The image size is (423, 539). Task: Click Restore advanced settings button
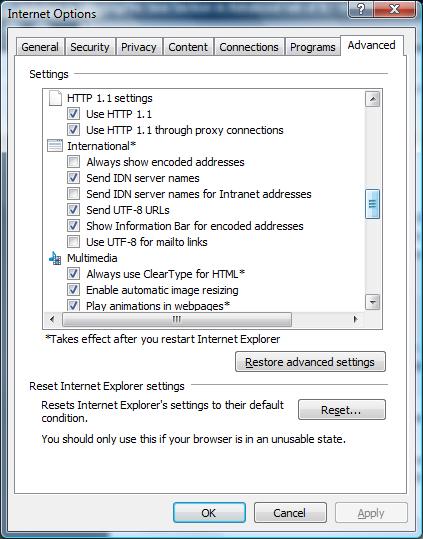coord(310,362)
